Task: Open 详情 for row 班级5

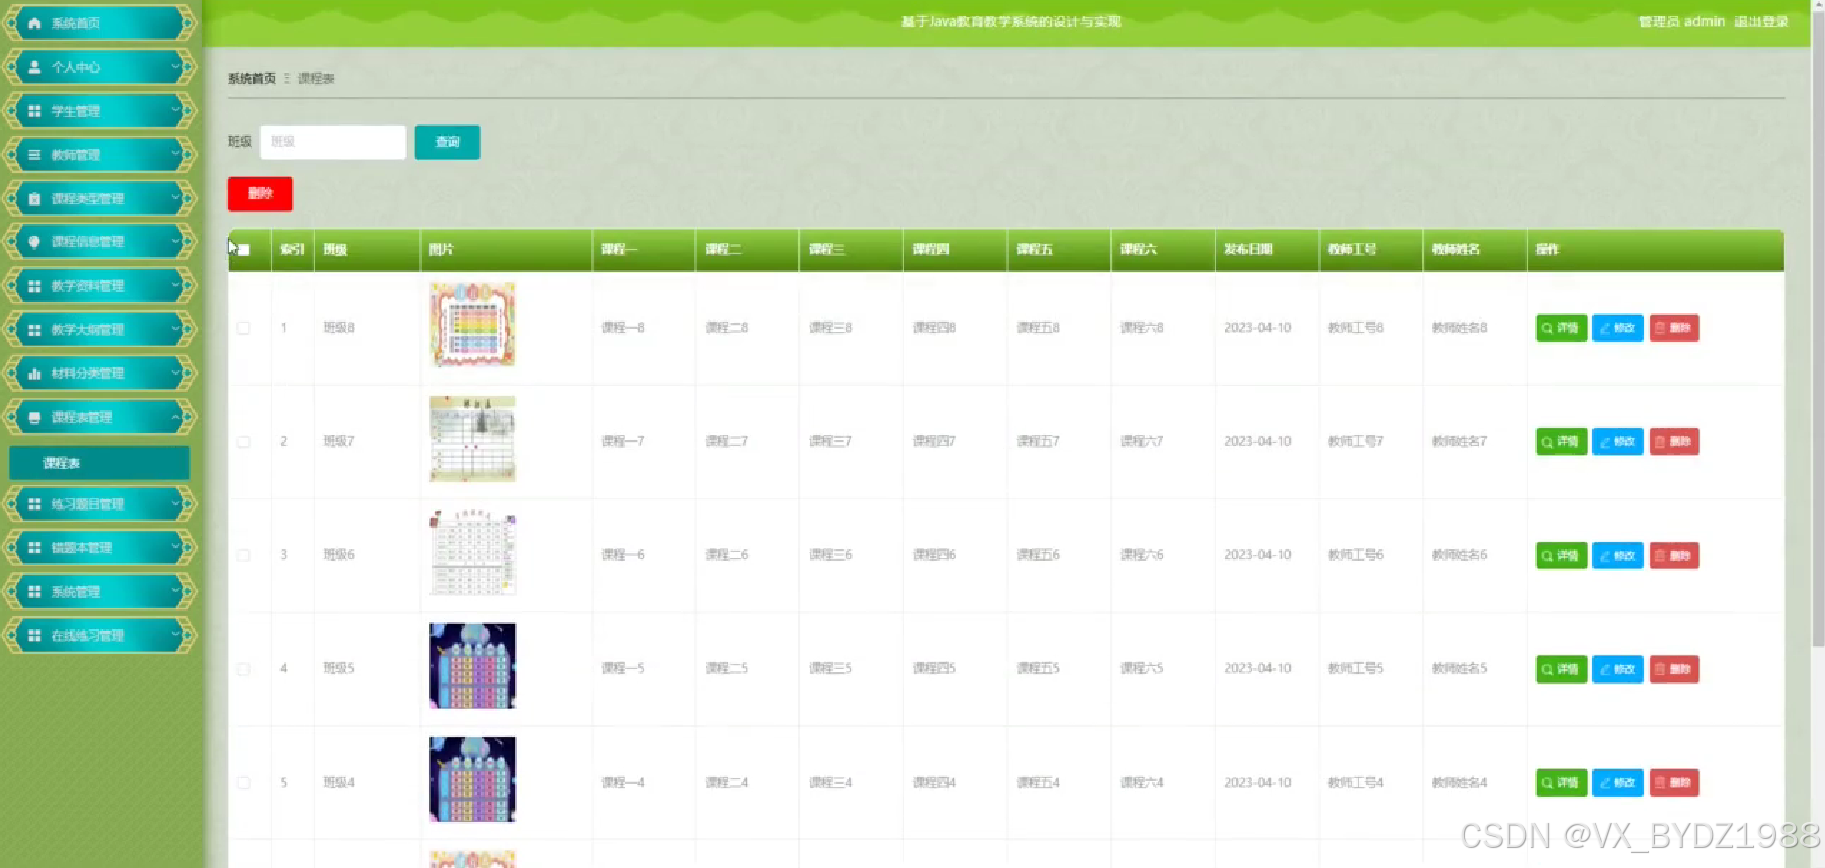Action: click(1561, 669)
